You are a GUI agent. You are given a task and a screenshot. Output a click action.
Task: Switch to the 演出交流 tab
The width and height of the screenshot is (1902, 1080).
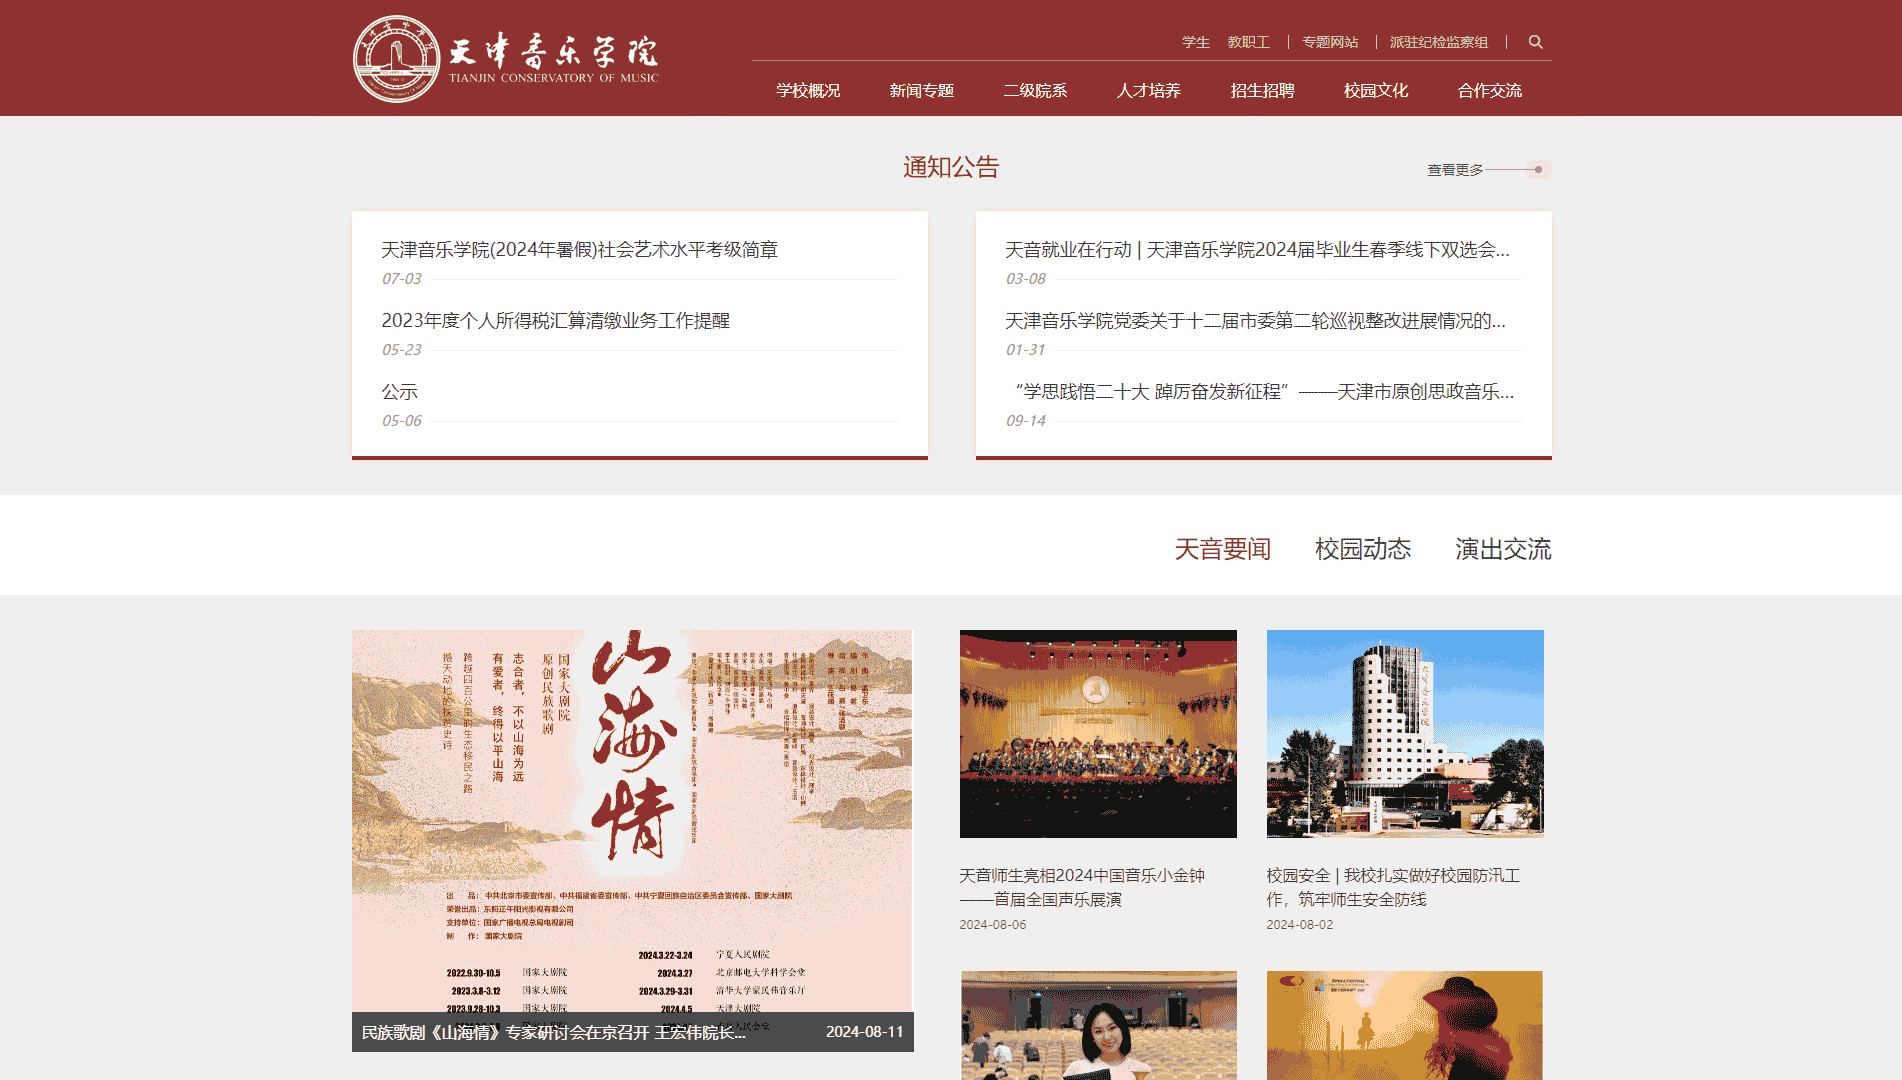pos(1503,549)
